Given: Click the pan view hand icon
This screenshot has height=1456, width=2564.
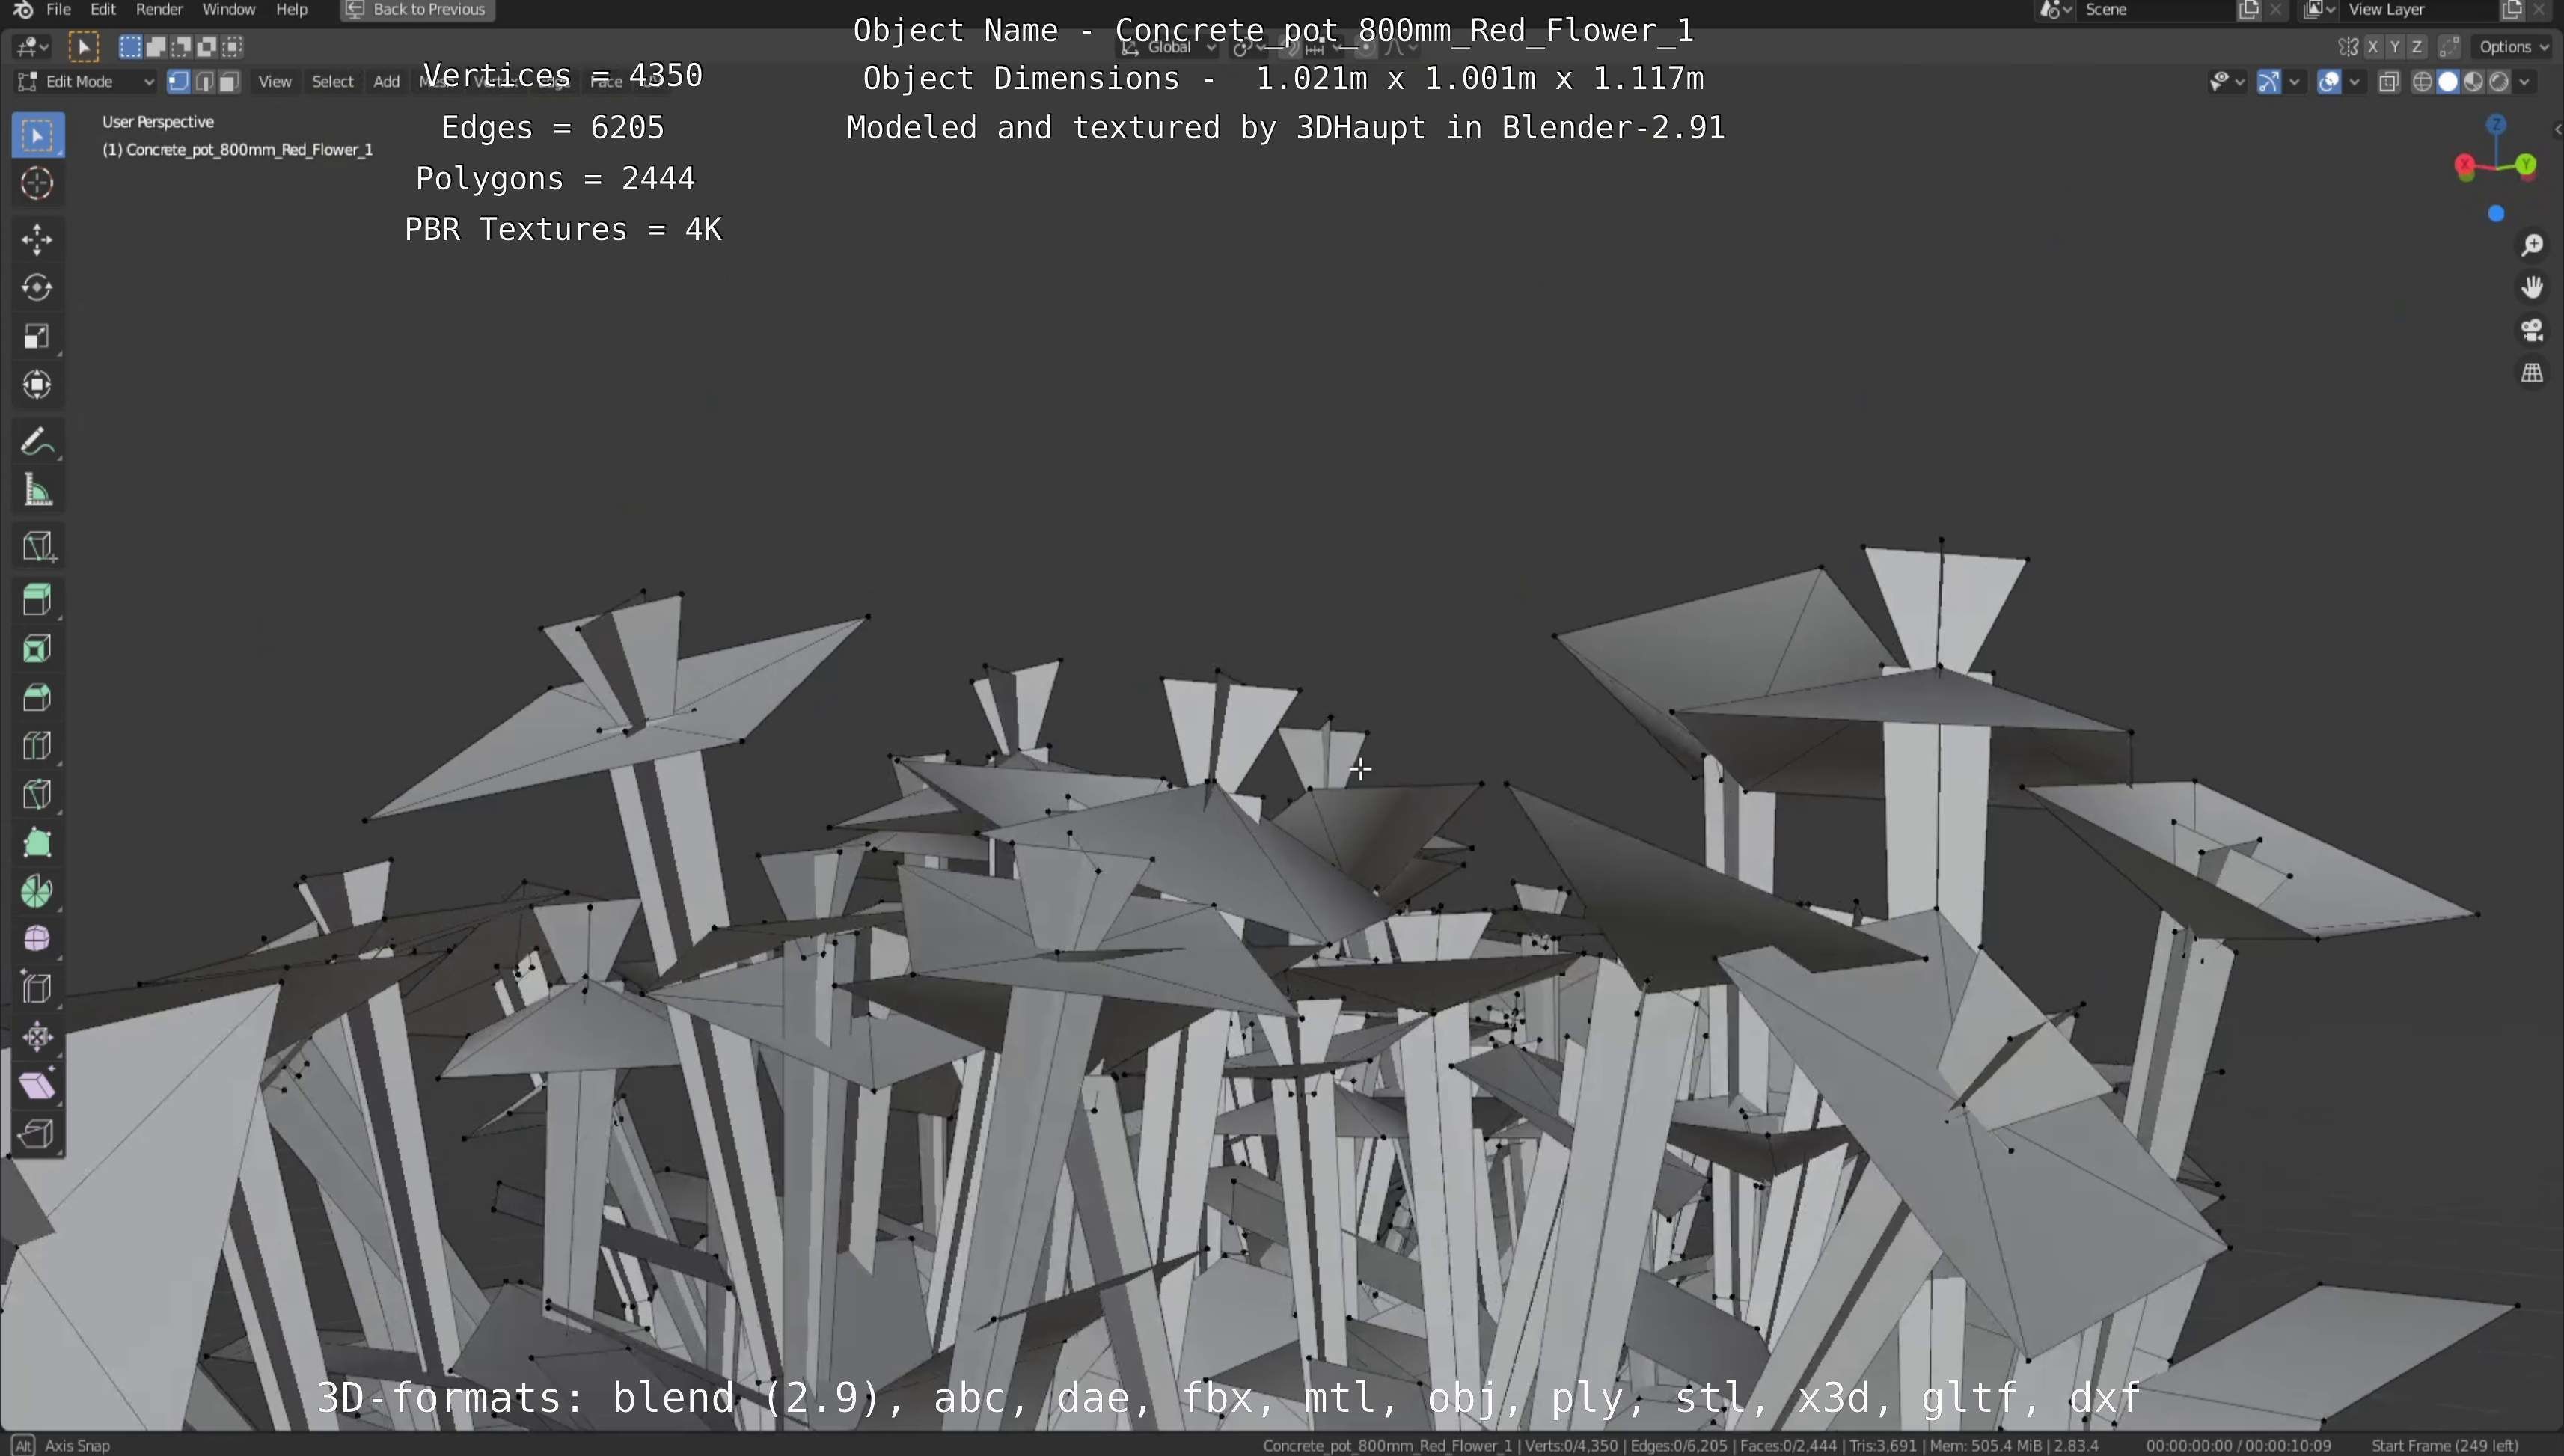Looking at the screenshot, I should click(2531, 288).
